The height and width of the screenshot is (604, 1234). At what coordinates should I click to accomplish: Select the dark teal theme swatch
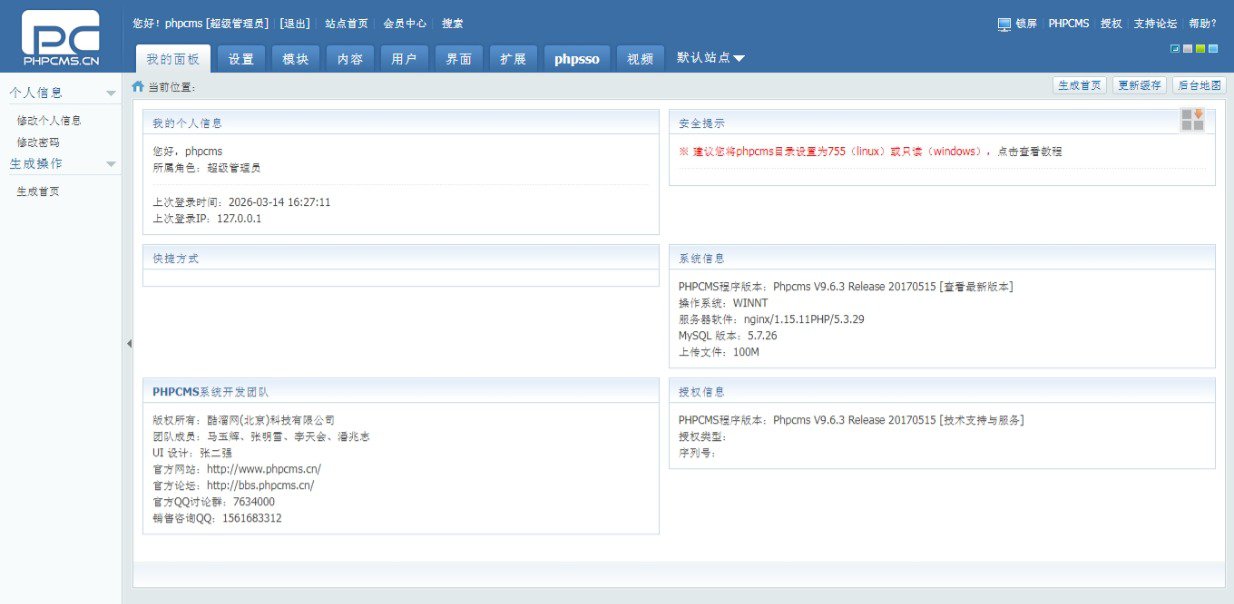[x=1175, y=48]
